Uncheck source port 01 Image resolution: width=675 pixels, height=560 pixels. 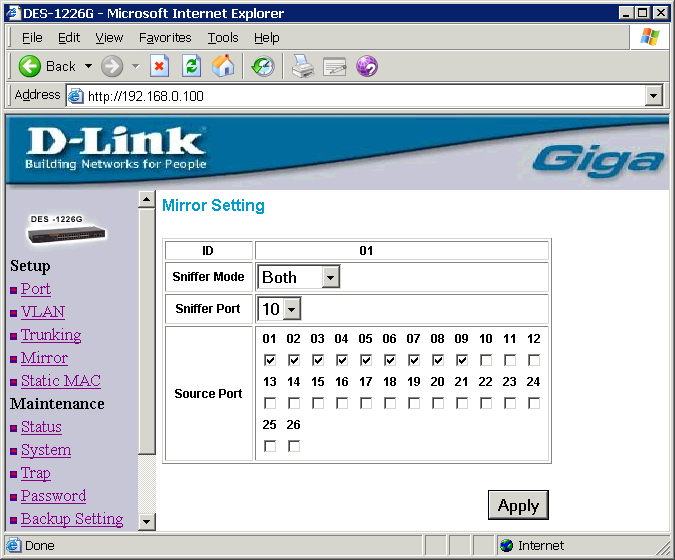point(270,360)
